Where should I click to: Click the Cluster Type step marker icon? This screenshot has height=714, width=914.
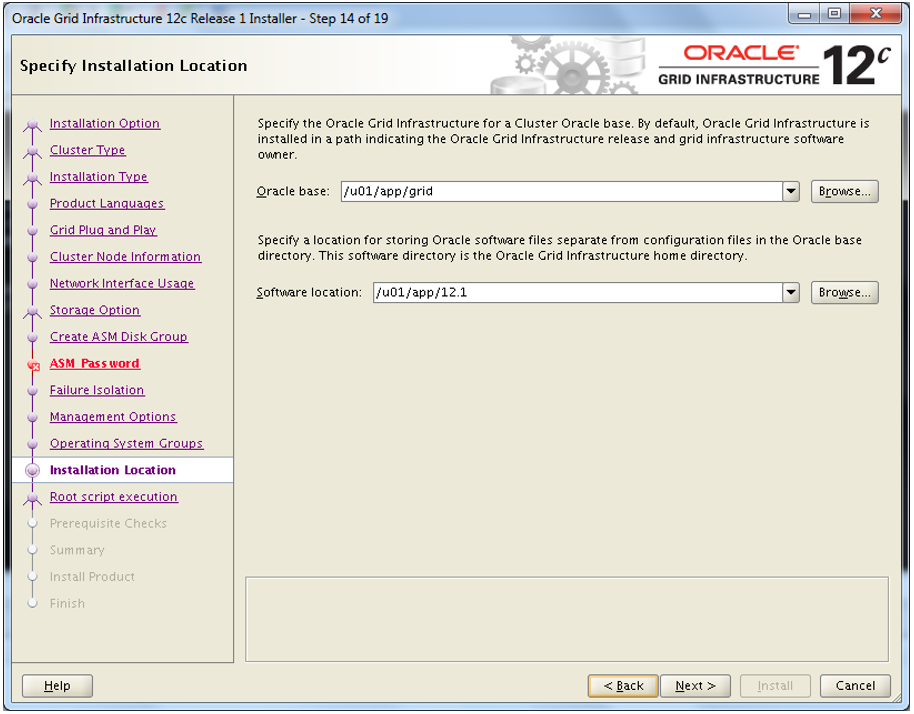tap(33, 152)
